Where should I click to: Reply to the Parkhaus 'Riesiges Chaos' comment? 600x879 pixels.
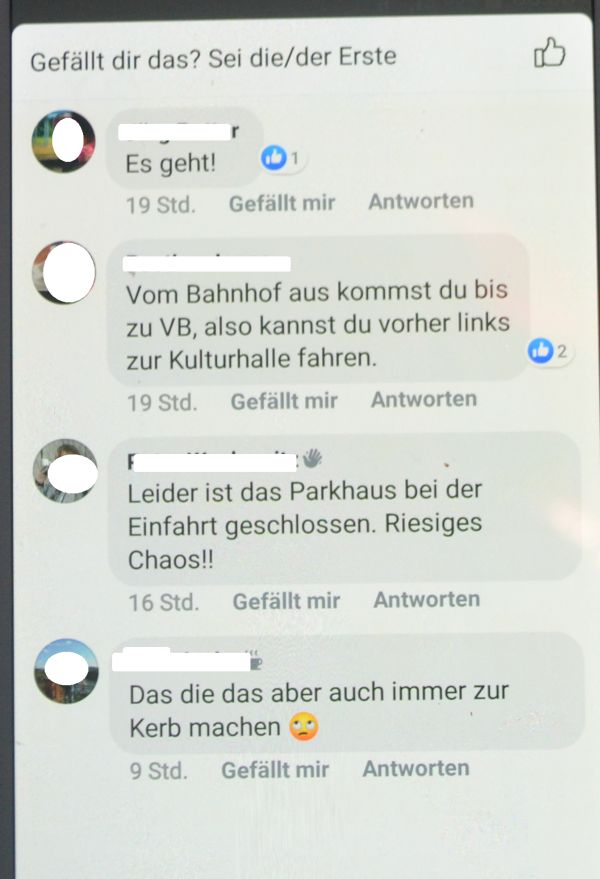[427, 599]
